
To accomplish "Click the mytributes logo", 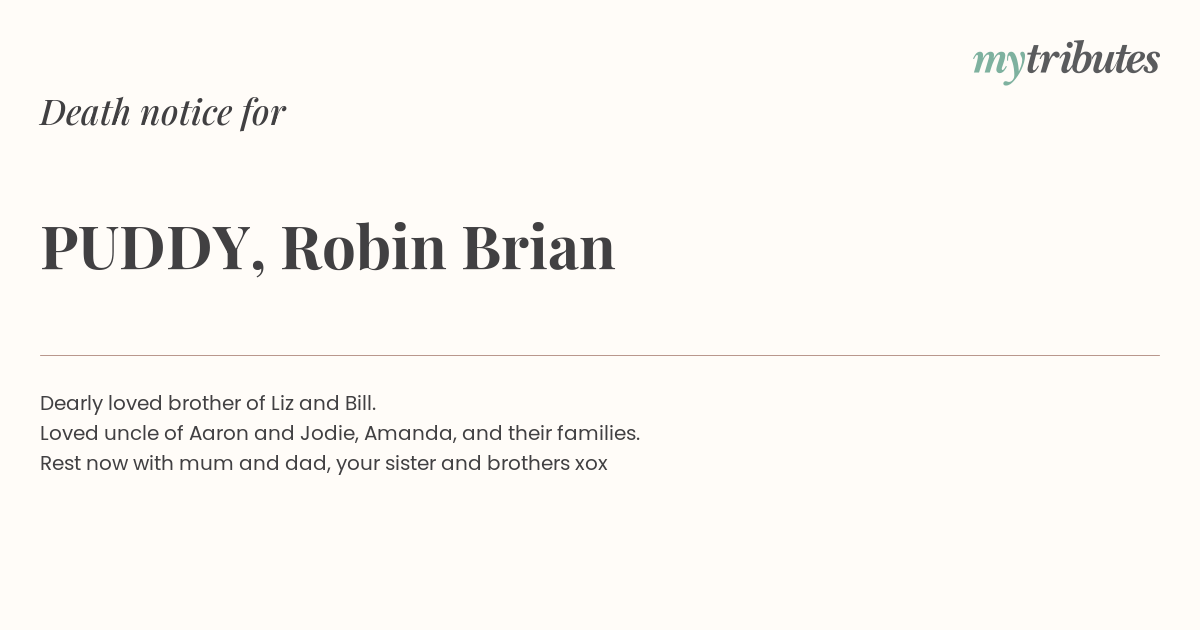I will point(1066,61).
